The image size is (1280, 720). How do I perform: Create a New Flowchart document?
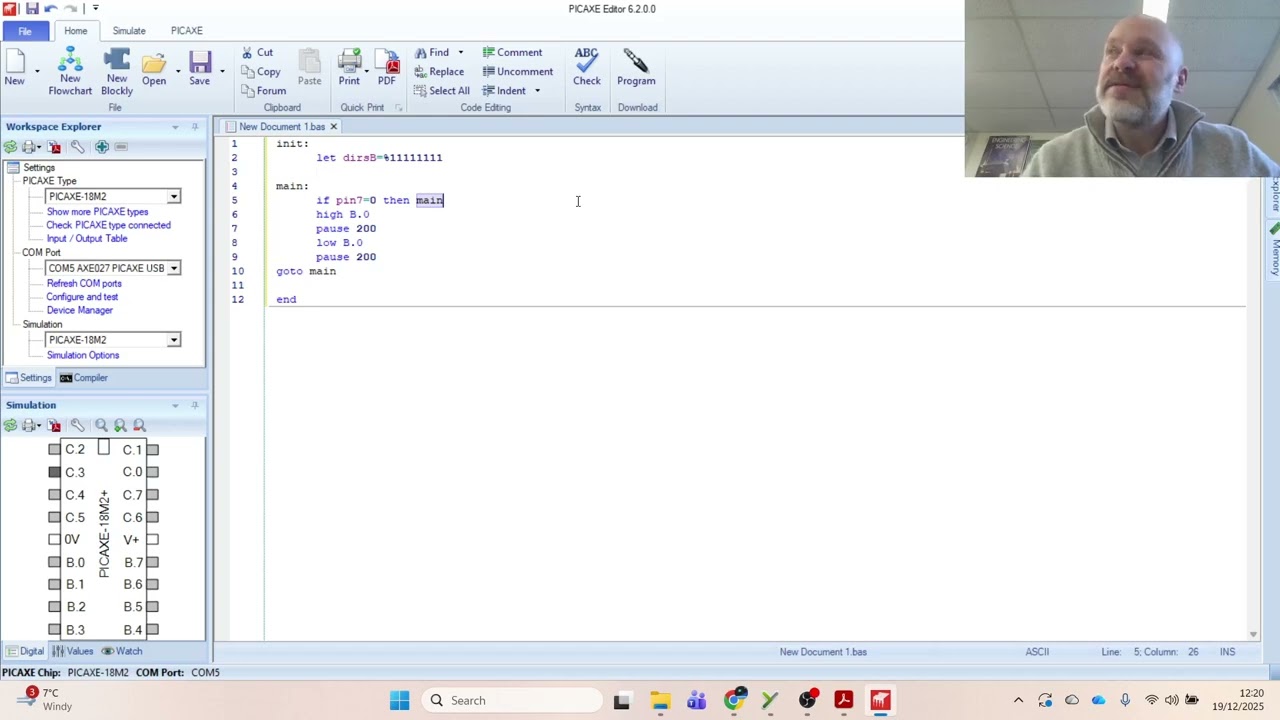click(x=70, y=73)
